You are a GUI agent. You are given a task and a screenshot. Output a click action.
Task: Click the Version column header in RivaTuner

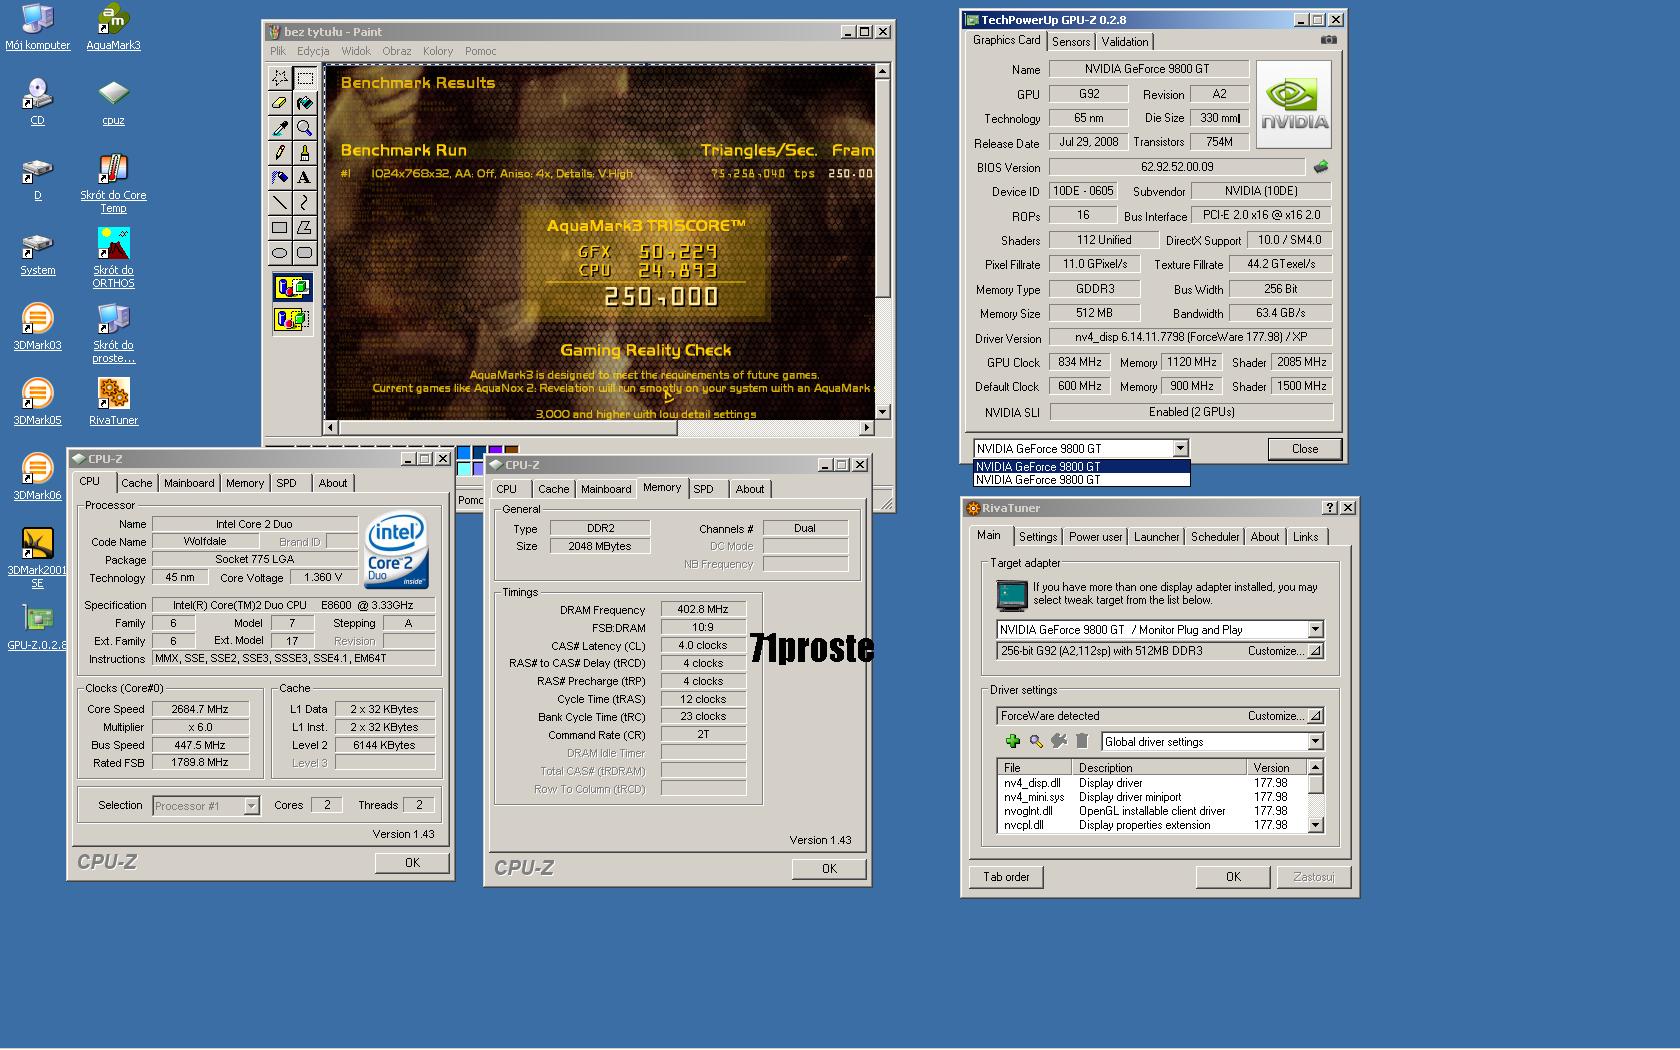[x=1277, y=768]
